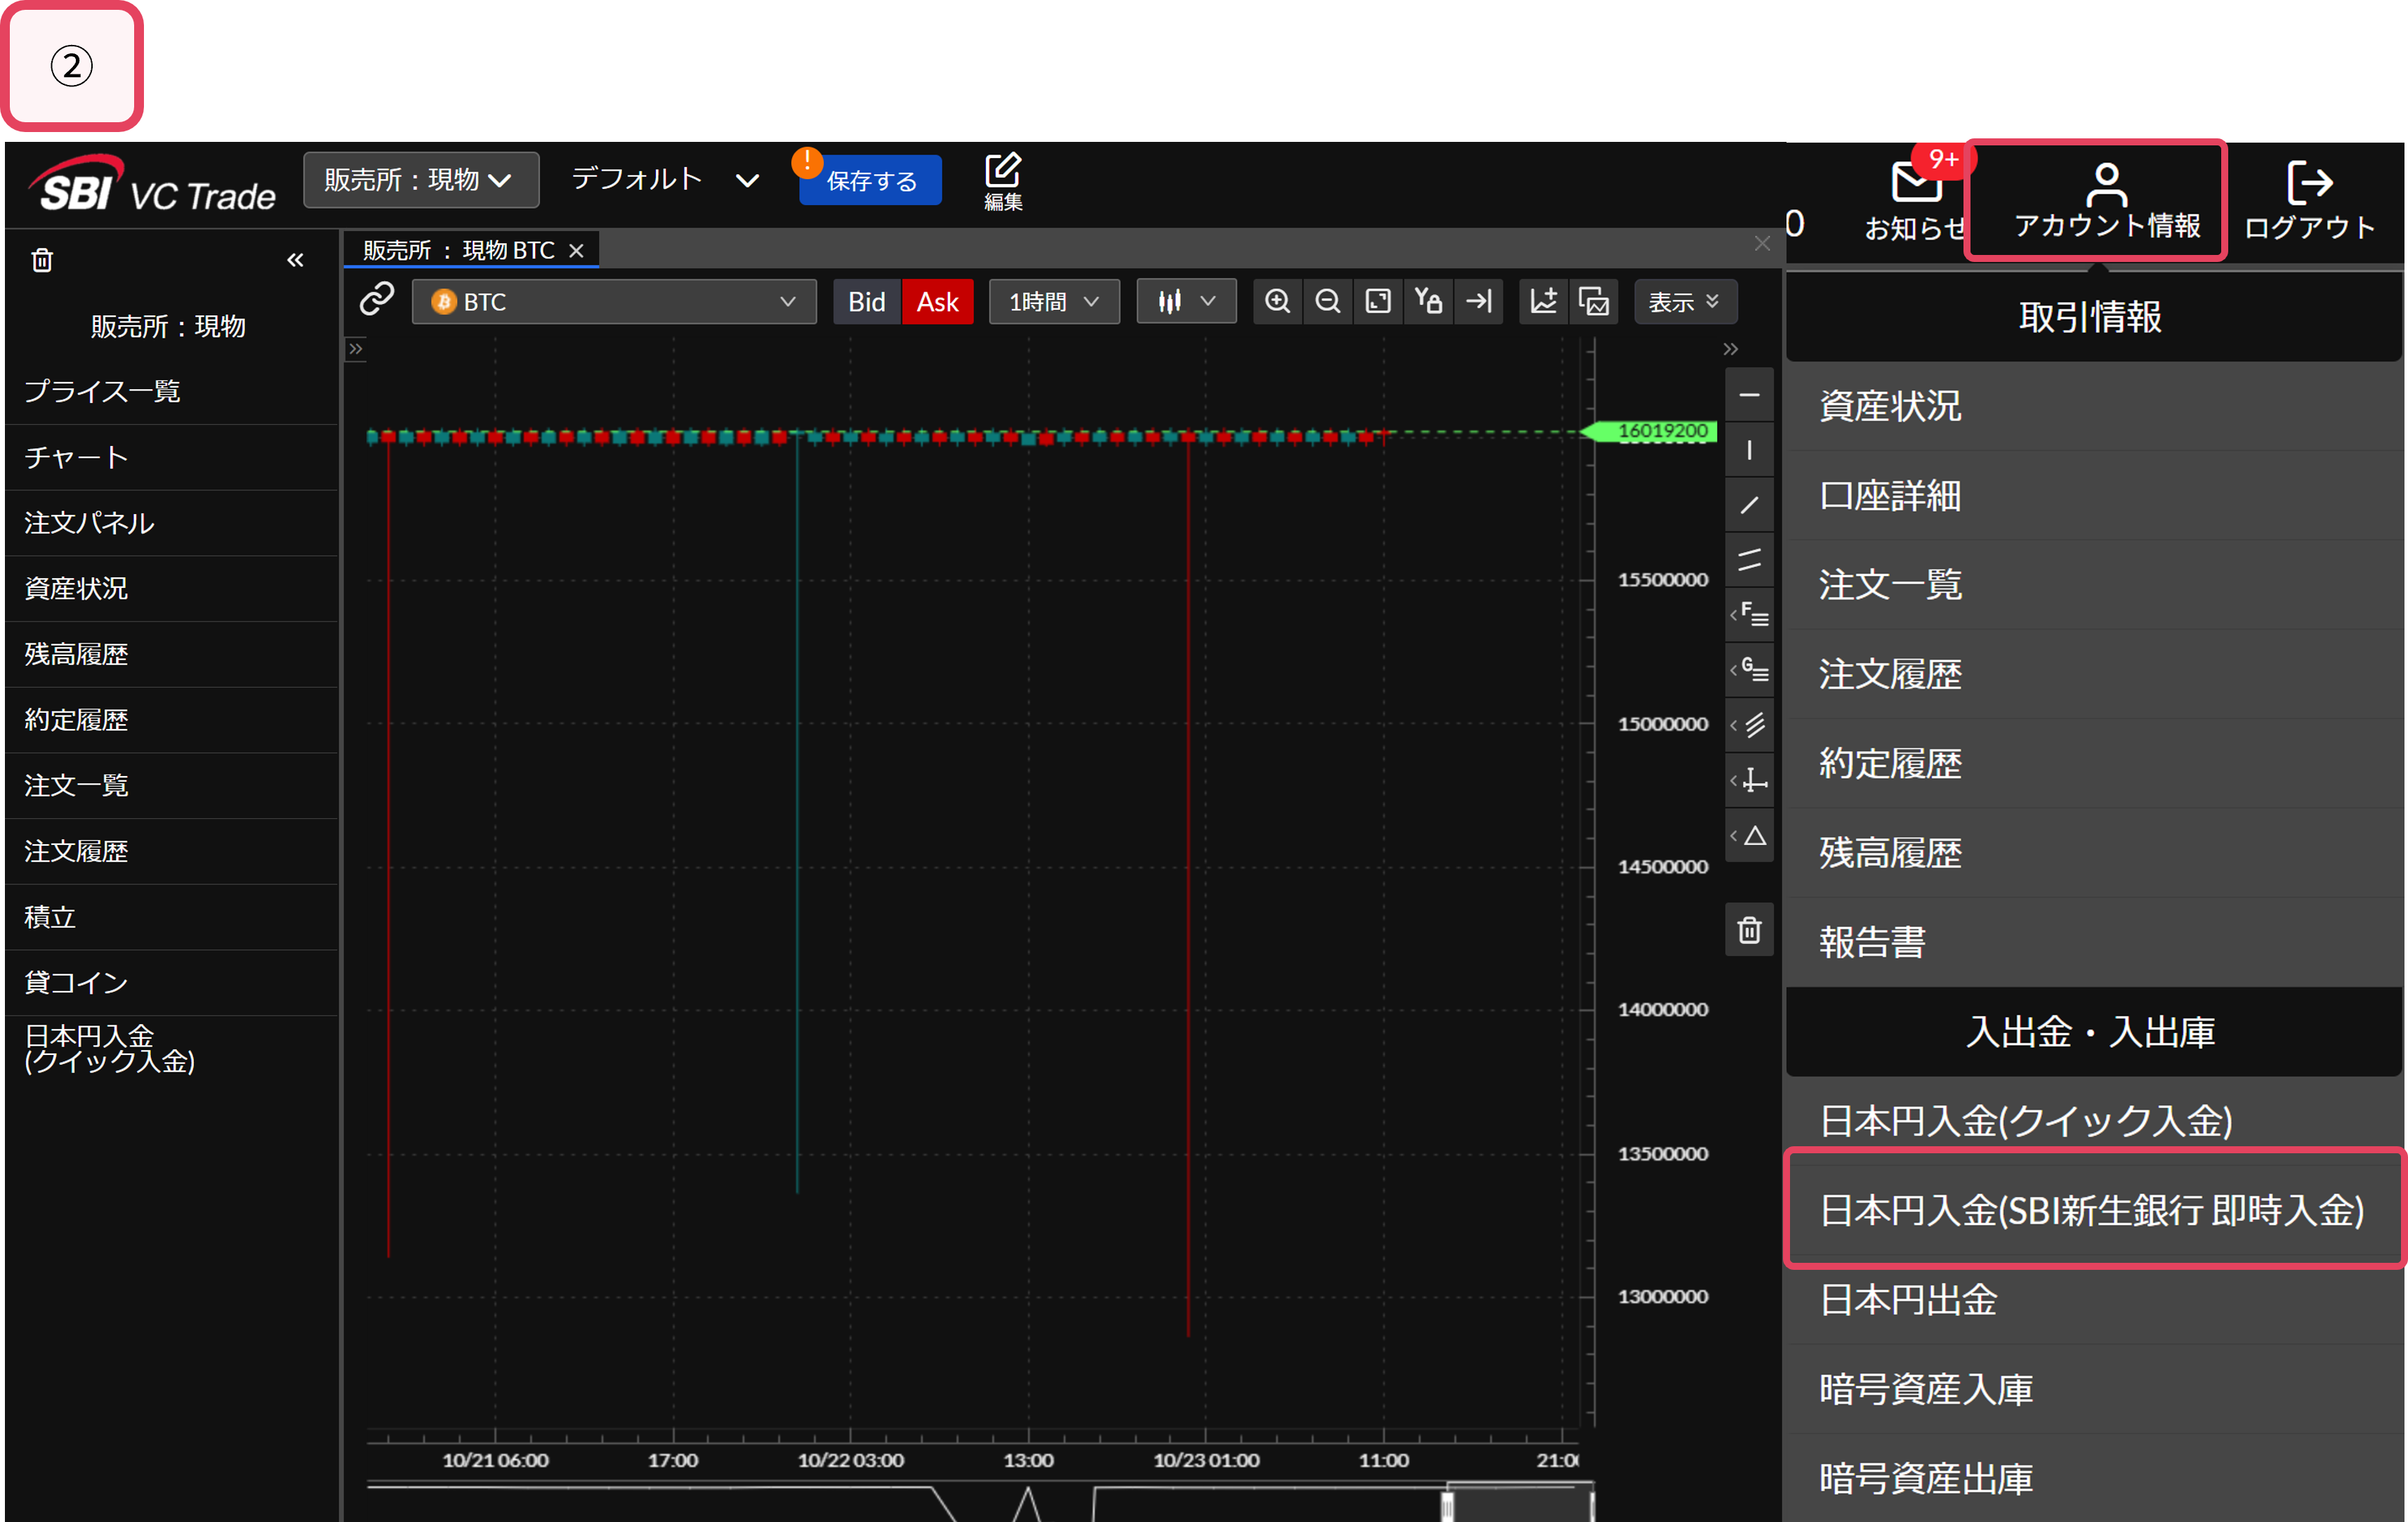Select the diagonal trend line tool

(x=1749, y=505)
